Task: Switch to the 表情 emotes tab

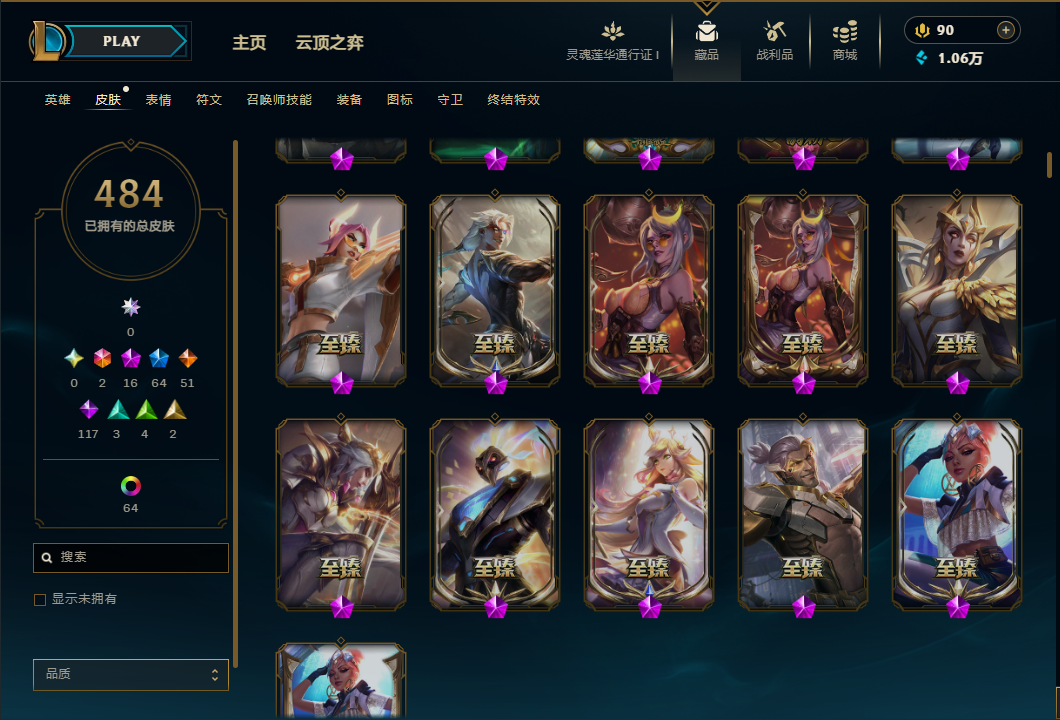Action: [x=158, y=100]
